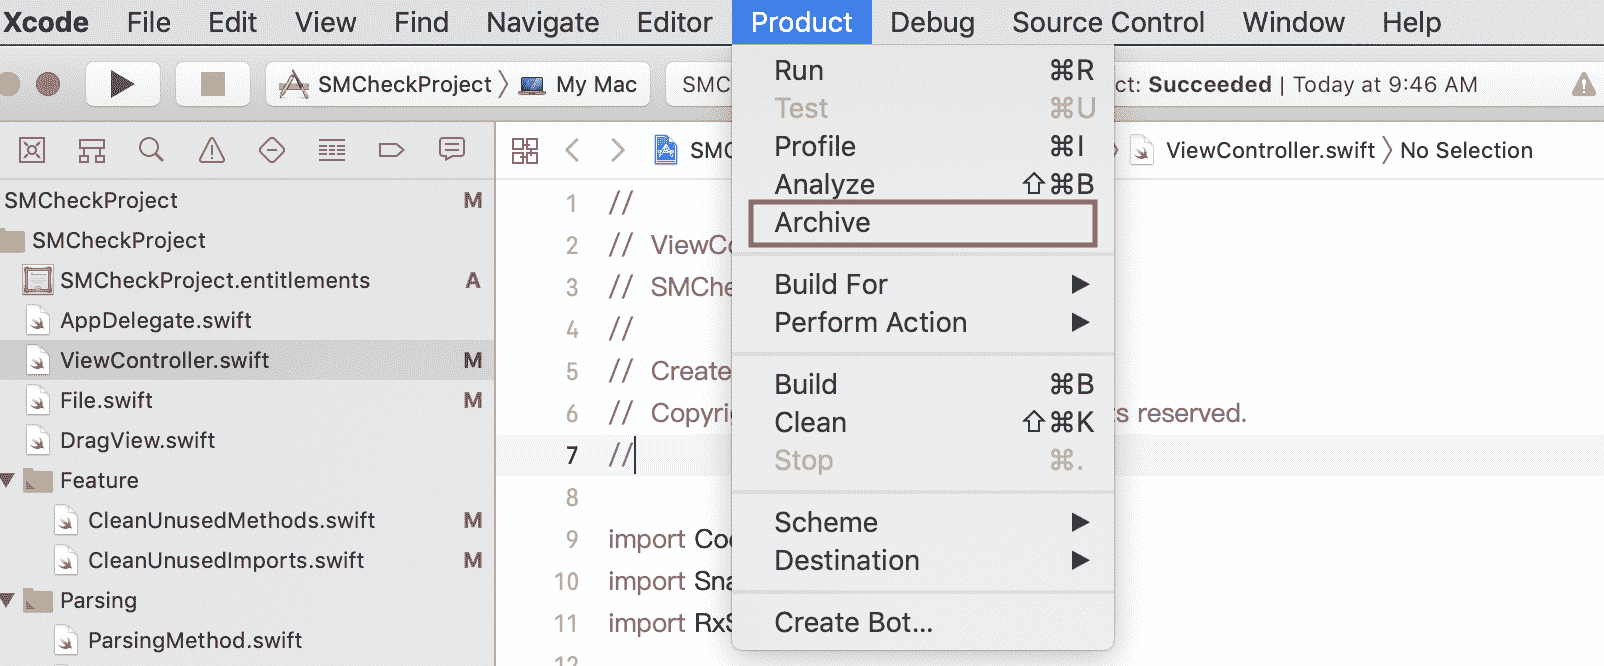Open the Test navigator diamond icon
The image size is (1604, 666).
point(272,150)
